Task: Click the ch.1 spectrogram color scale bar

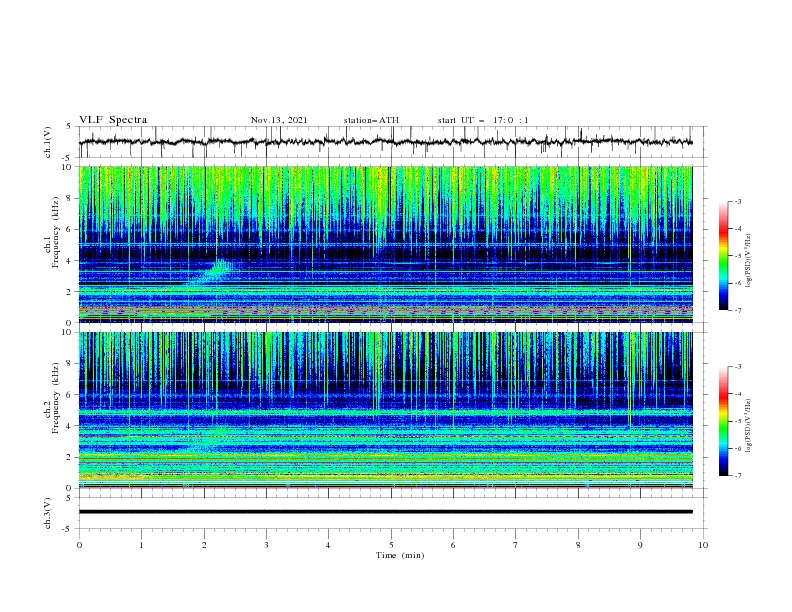Action: pos(723,256)
